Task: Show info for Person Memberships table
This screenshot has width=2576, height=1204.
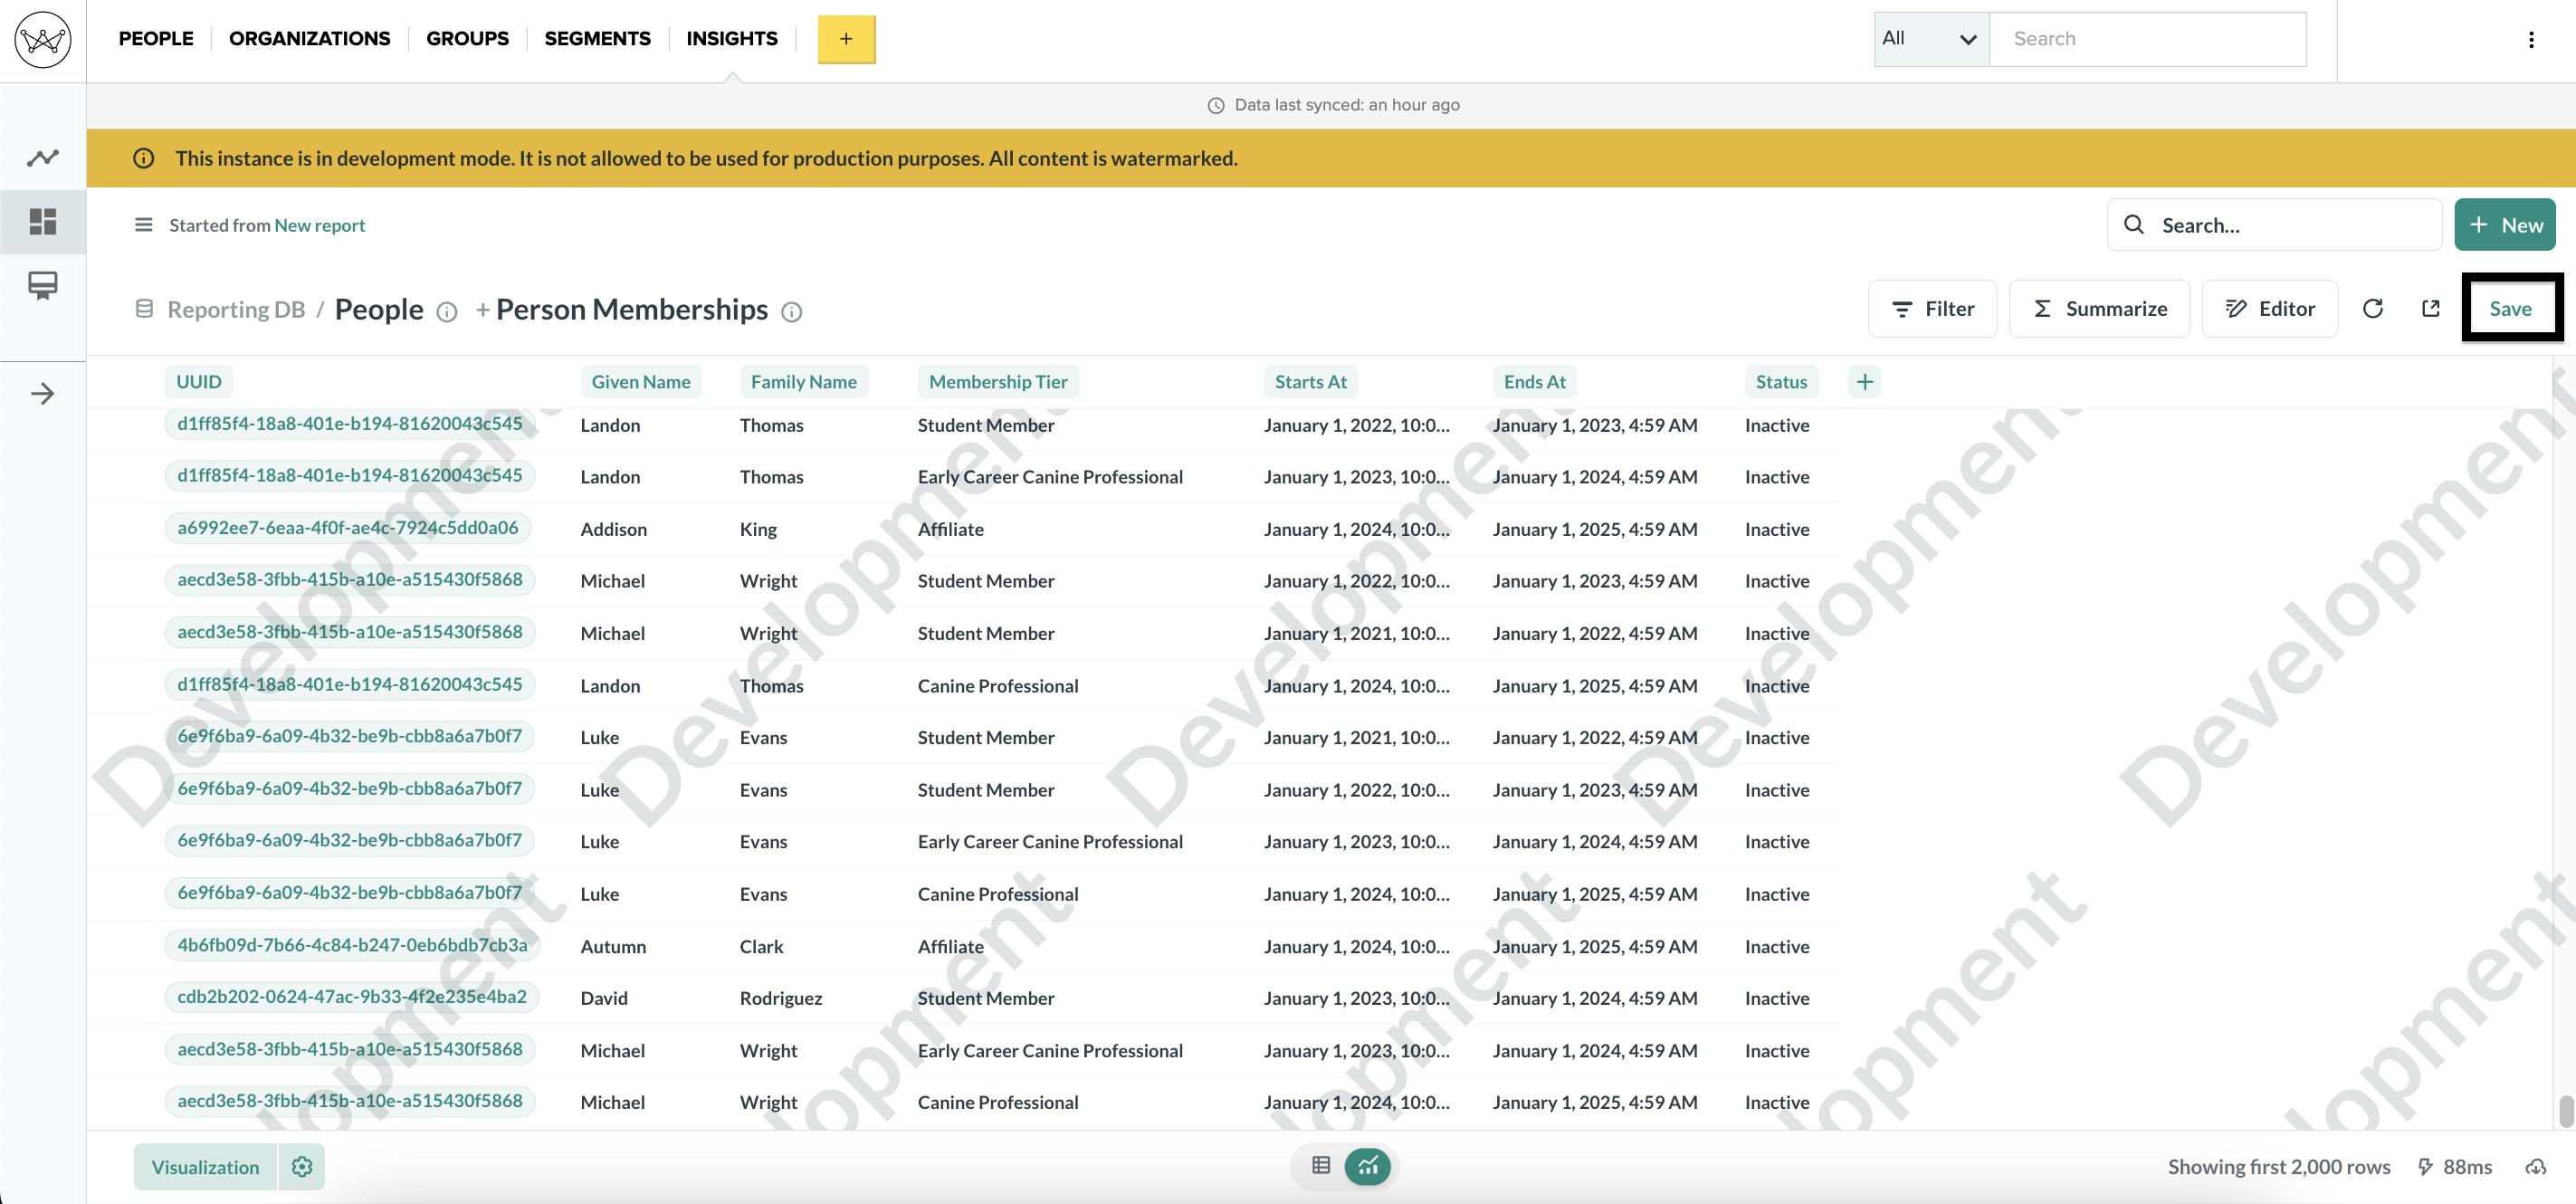Action: (792, 312)
